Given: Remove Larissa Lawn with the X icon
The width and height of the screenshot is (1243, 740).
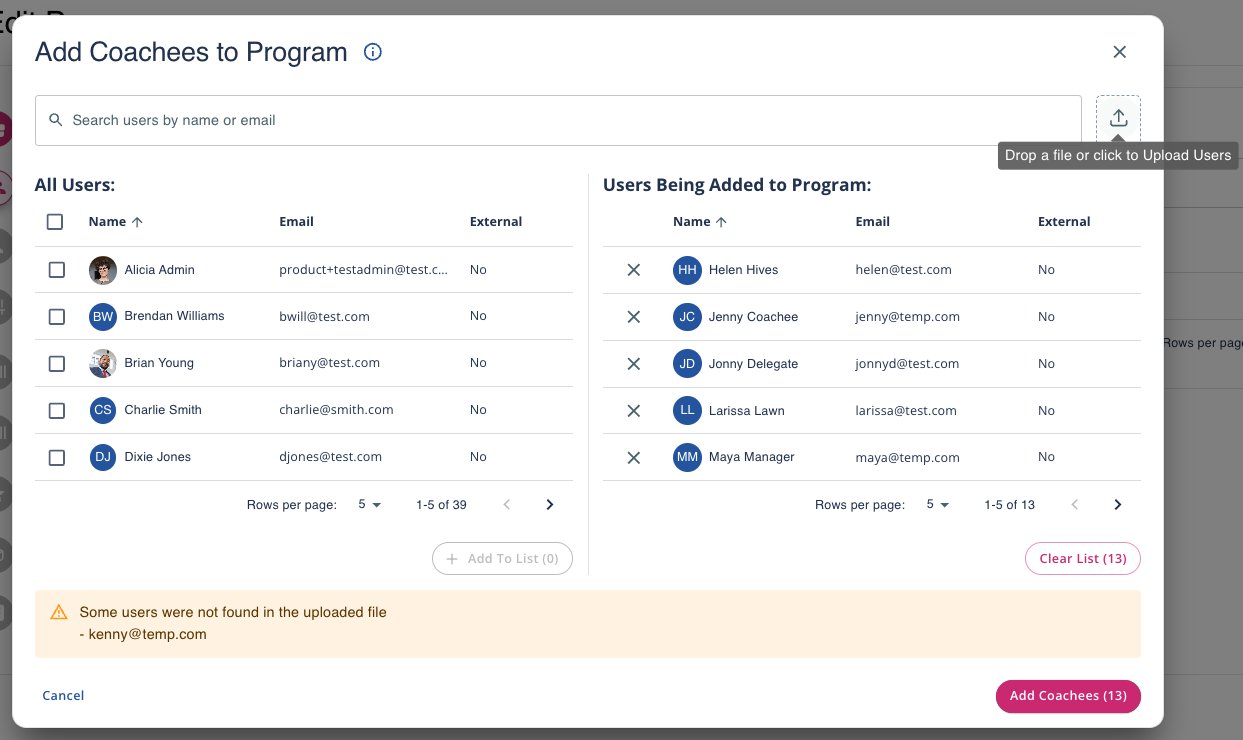Looking at the screenshot, I should [x=633, y=411].
